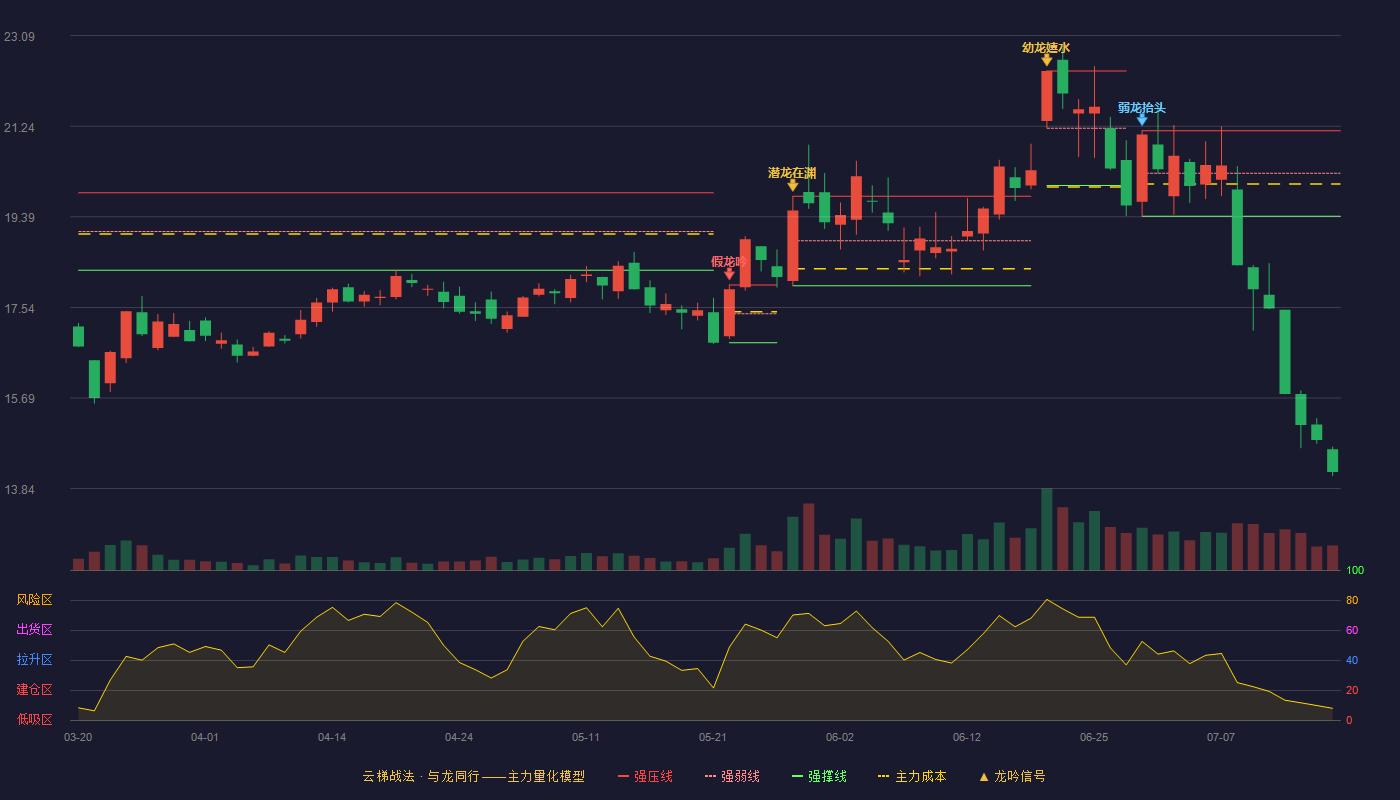The image size is (1400, 800).
Task: Click the 出货区 zone label
Action: click(34, 630)
